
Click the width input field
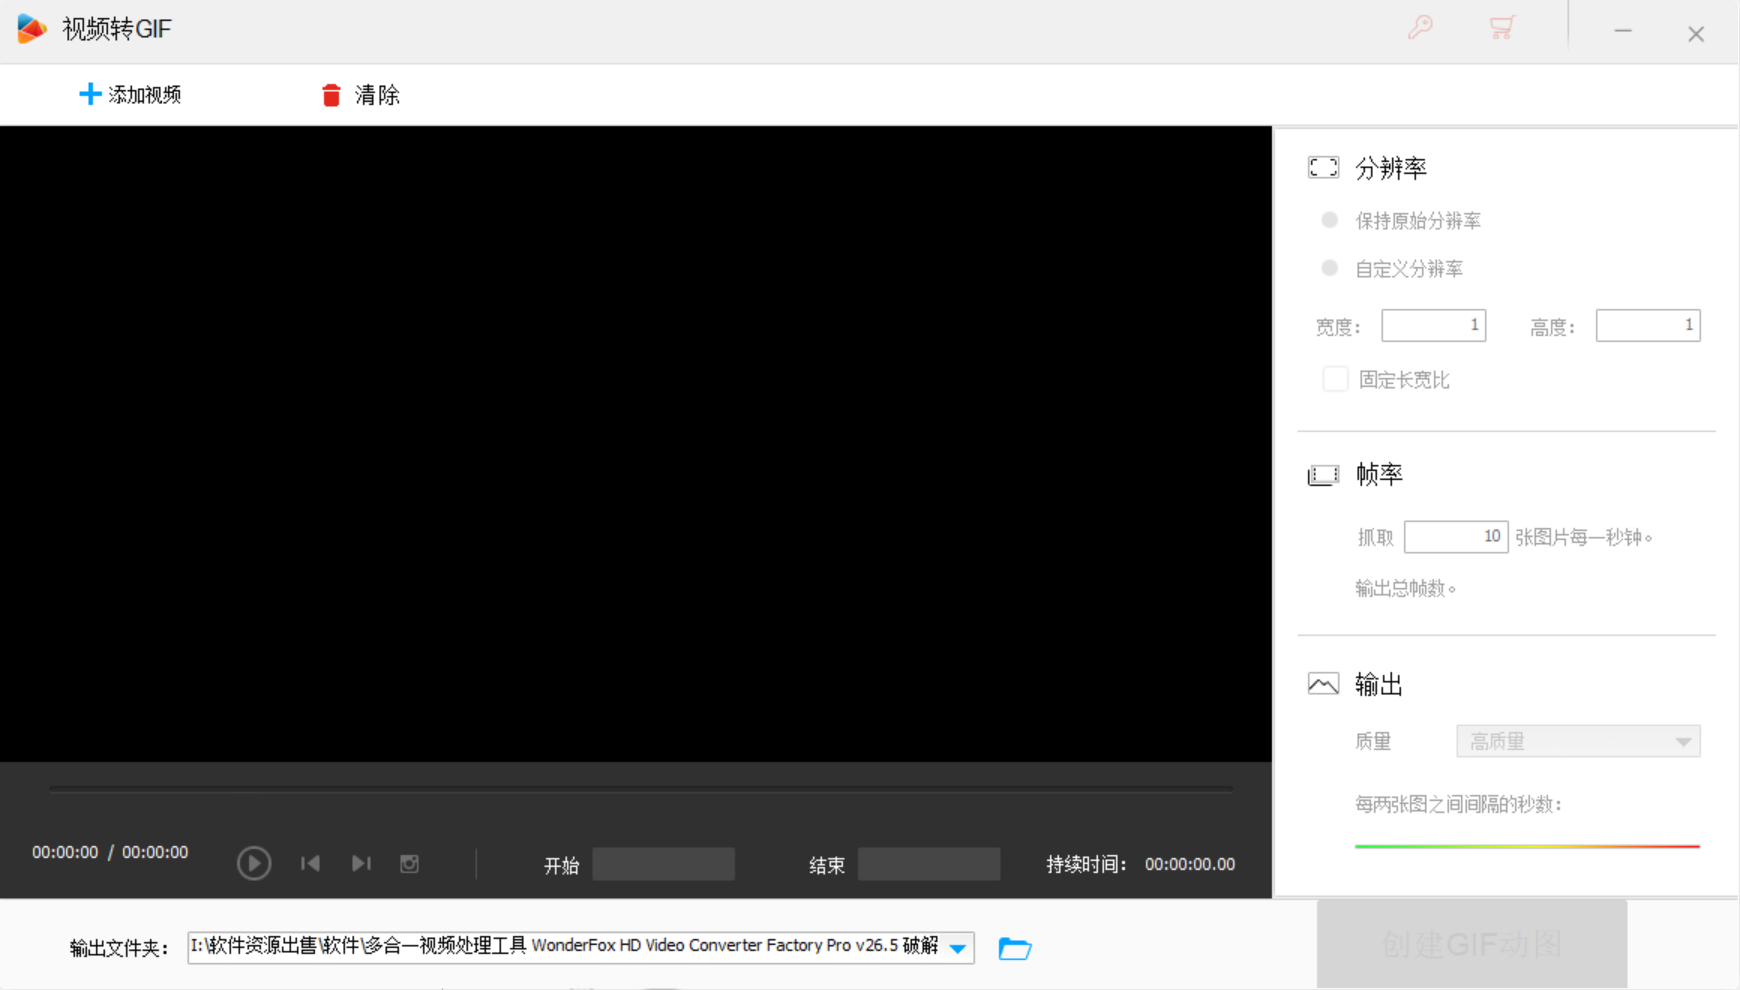[1433, 325]
